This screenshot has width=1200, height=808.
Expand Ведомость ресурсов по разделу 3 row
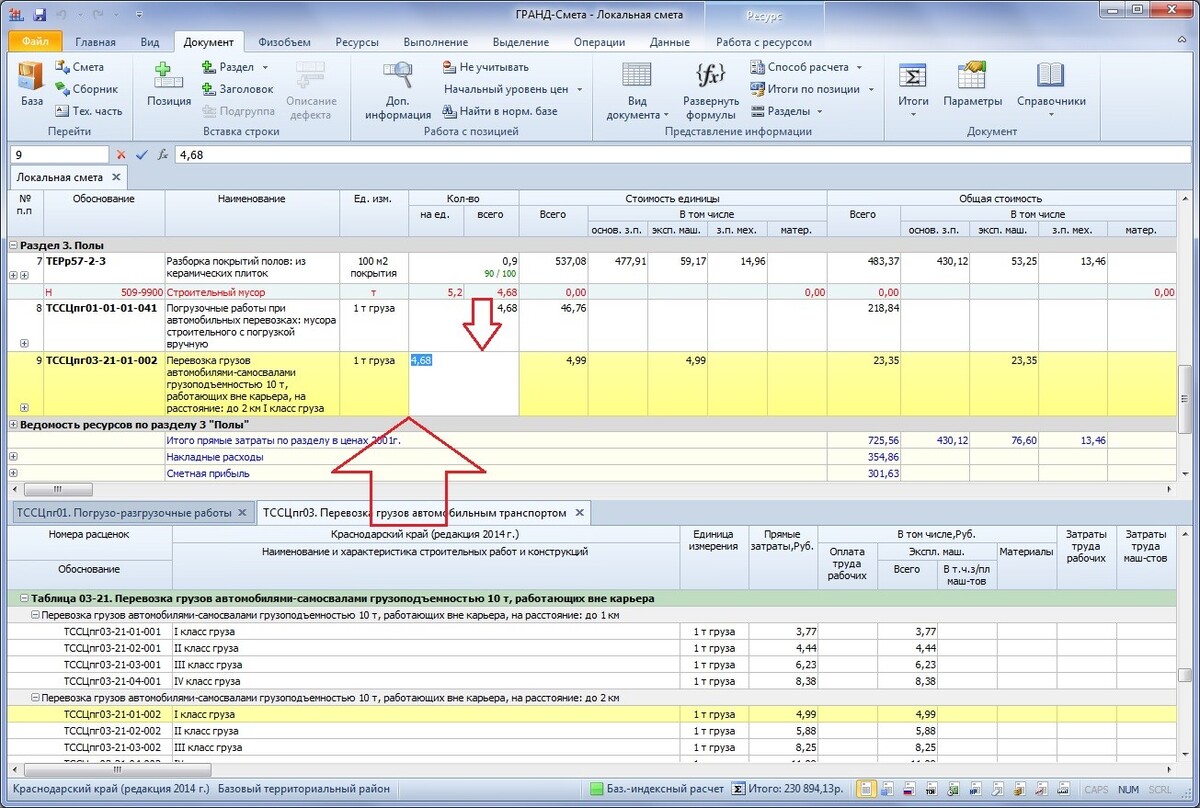coord(13,425)
